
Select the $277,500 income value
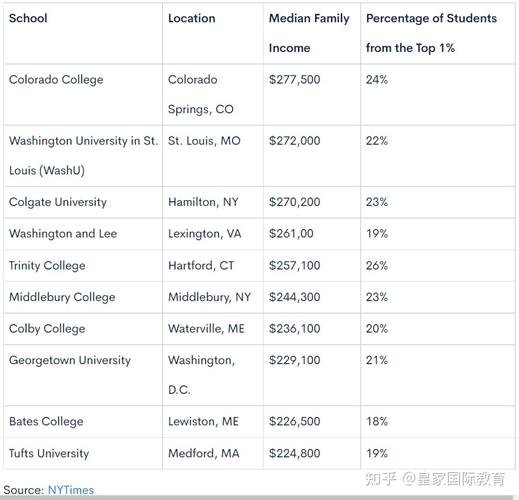point(294,80)
